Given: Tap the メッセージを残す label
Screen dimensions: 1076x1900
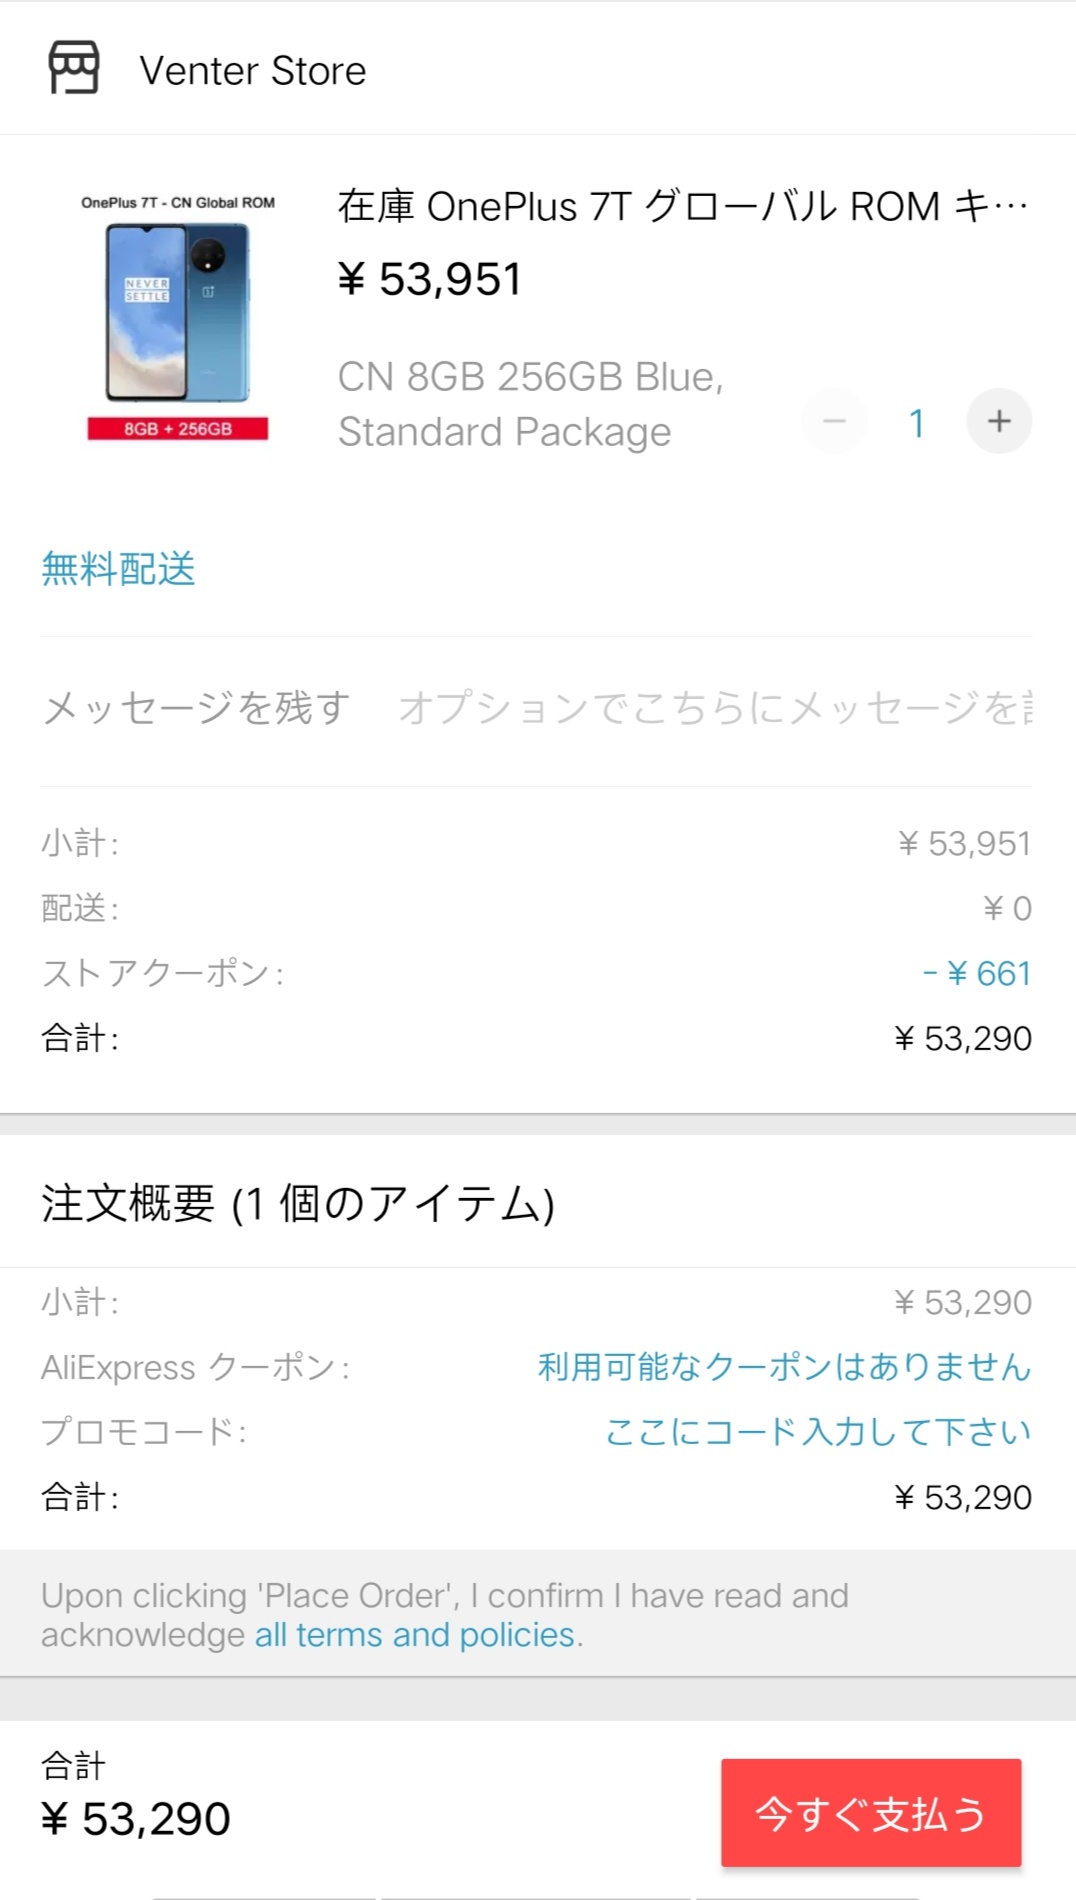Looking at the screenshot, I should [x=196, y=708].
